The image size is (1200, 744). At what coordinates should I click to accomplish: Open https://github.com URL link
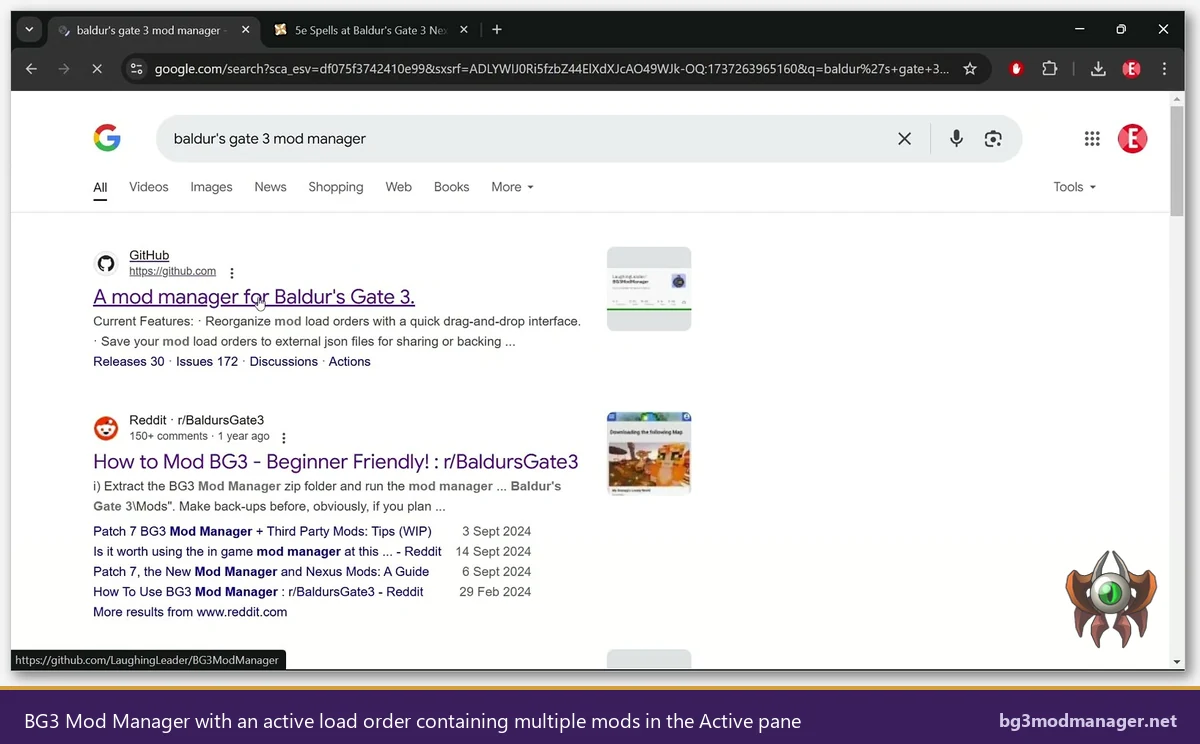point(172,271)
